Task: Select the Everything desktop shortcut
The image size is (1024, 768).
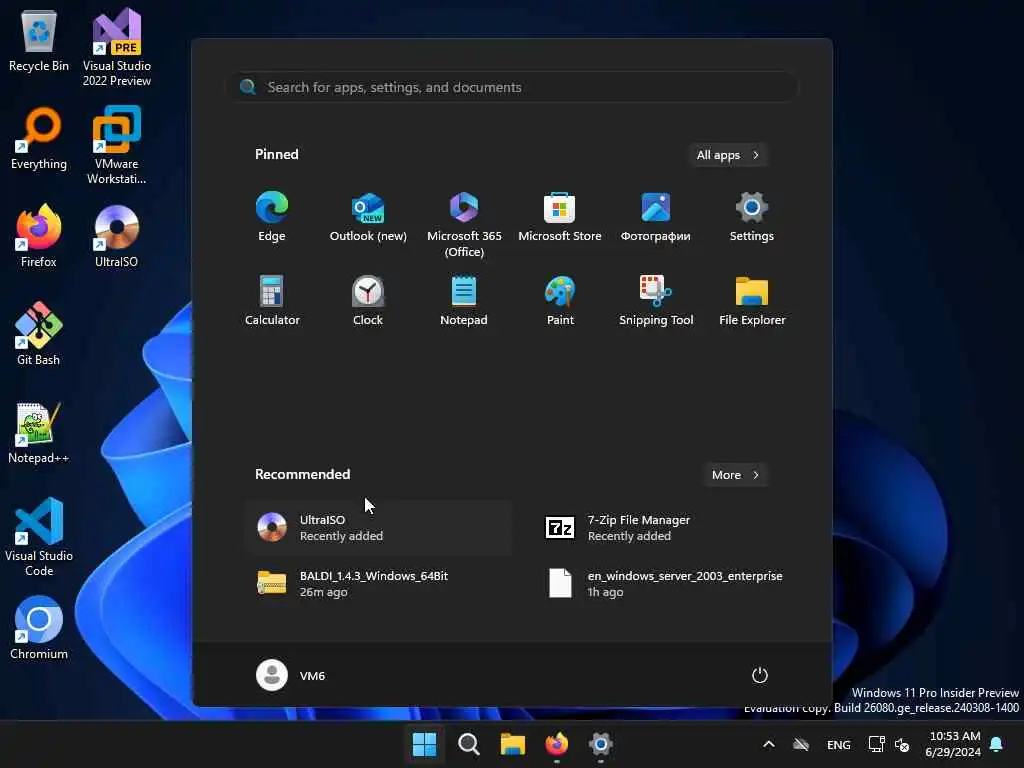Action: point(39,138)
